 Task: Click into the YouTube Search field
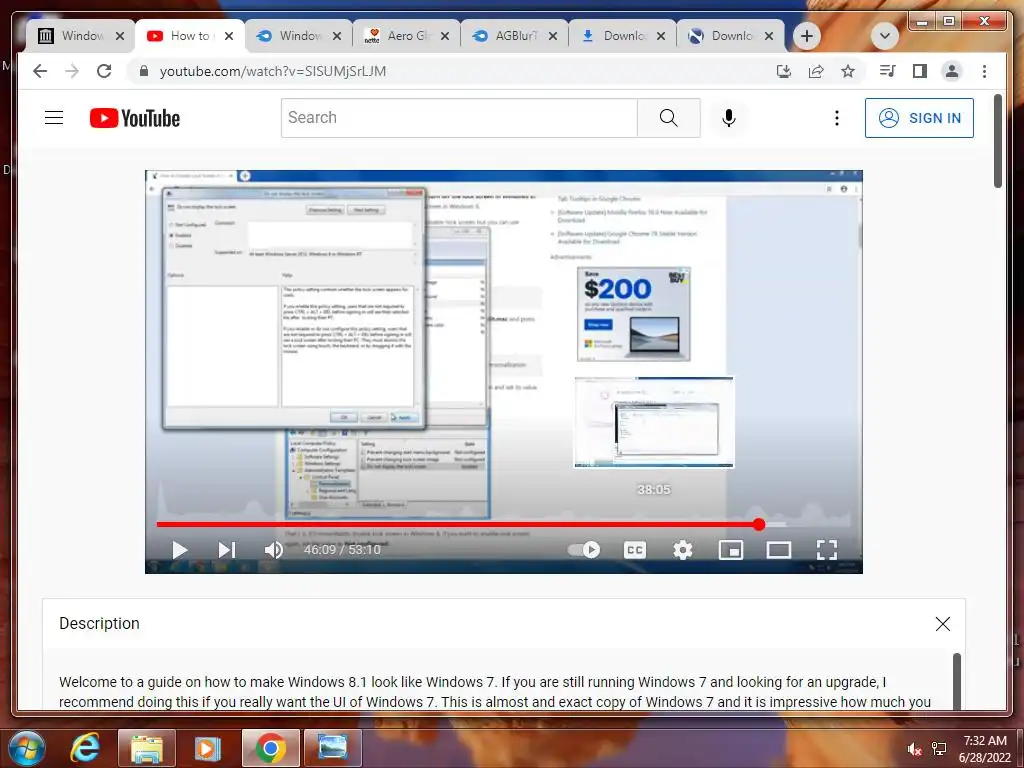[459, 118]
